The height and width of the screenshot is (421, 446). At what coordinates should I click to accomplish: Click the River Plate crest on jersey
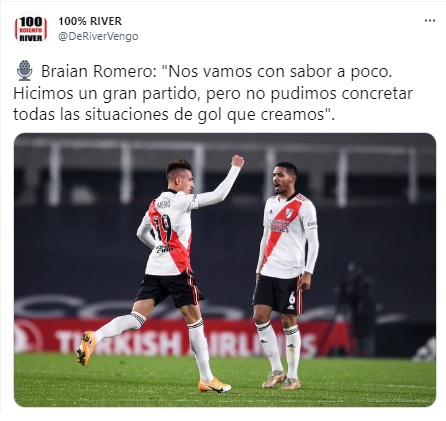pos(289,213)
